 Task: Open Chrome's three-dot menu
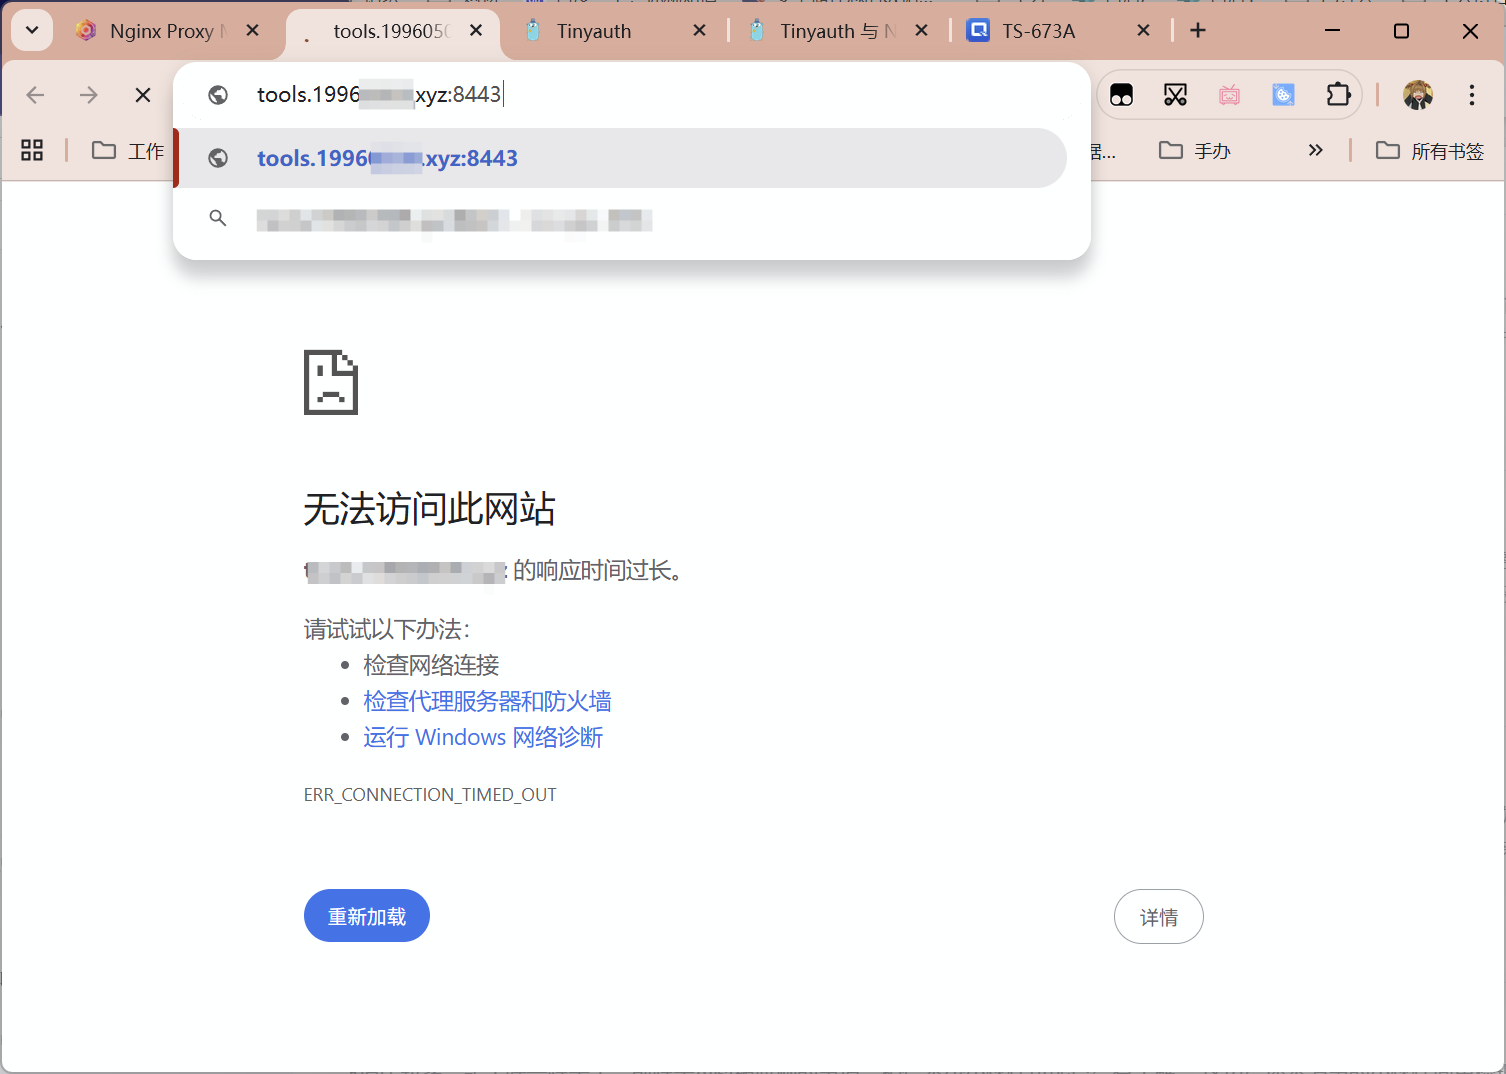click(1472, 95)
